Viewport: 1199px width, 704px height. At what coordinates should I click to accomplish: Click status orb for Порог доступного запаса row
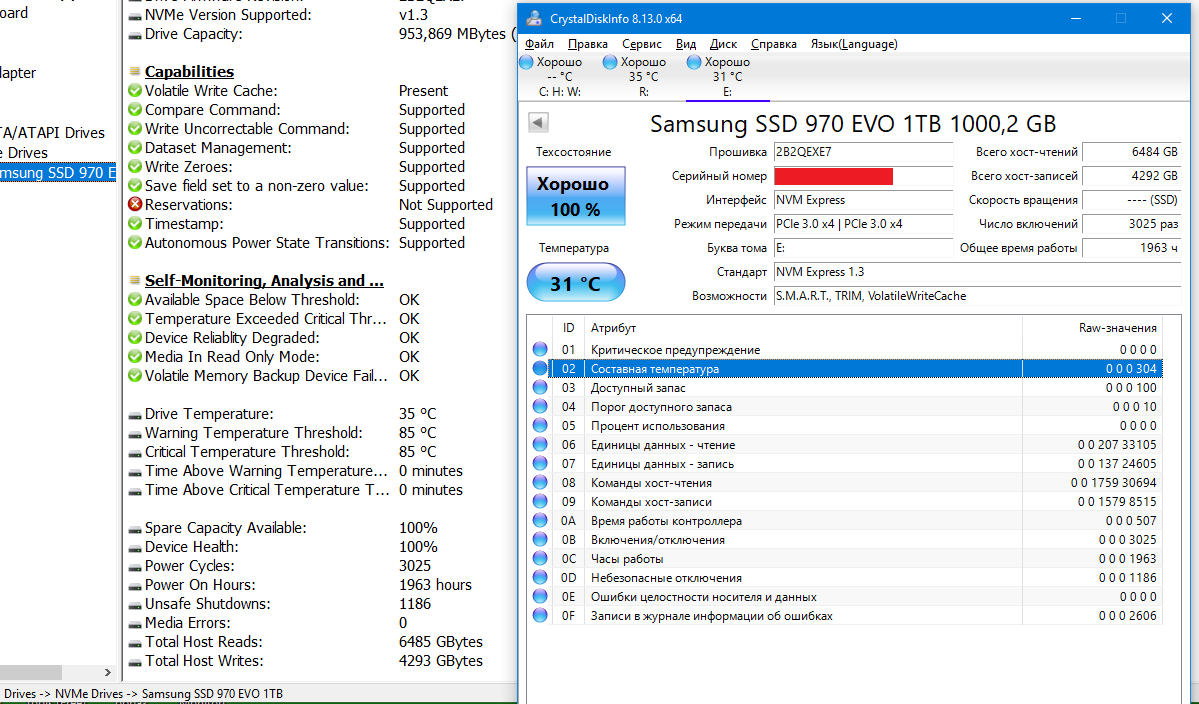[x=540, y=407]
